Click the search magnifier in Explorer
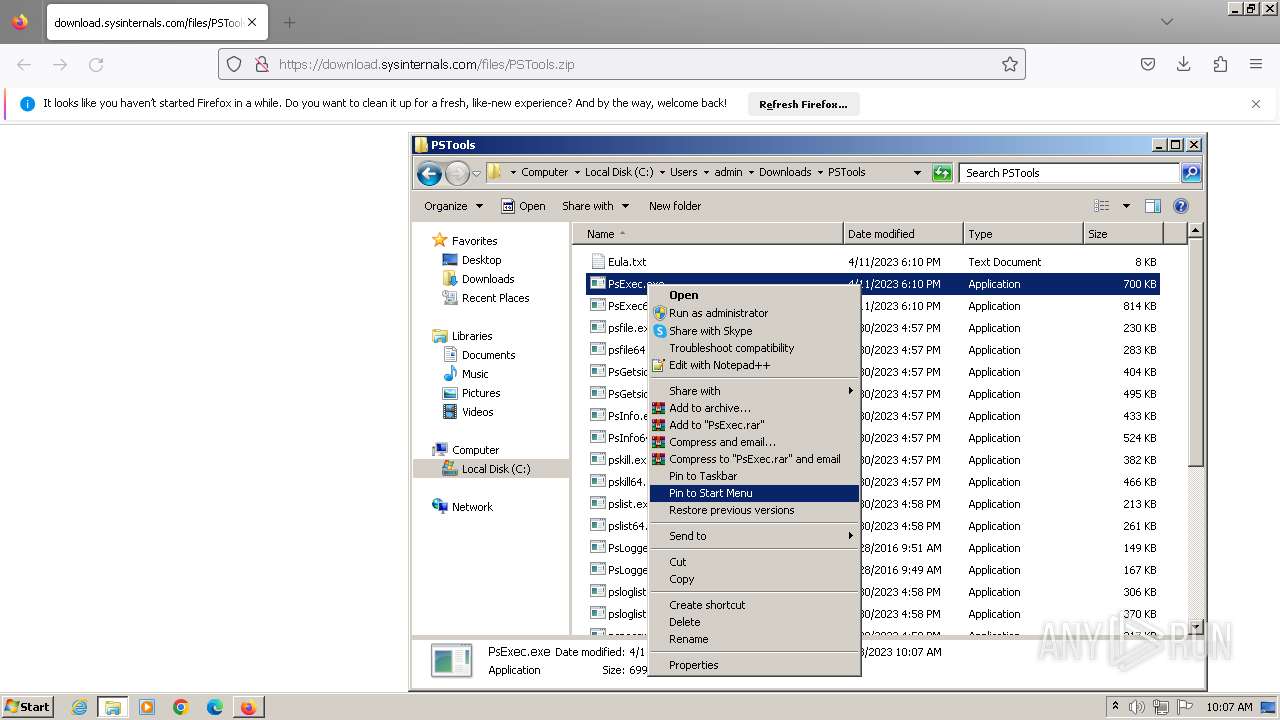The width and height of the screenshot is (1280, 720). pos(1190,173)
